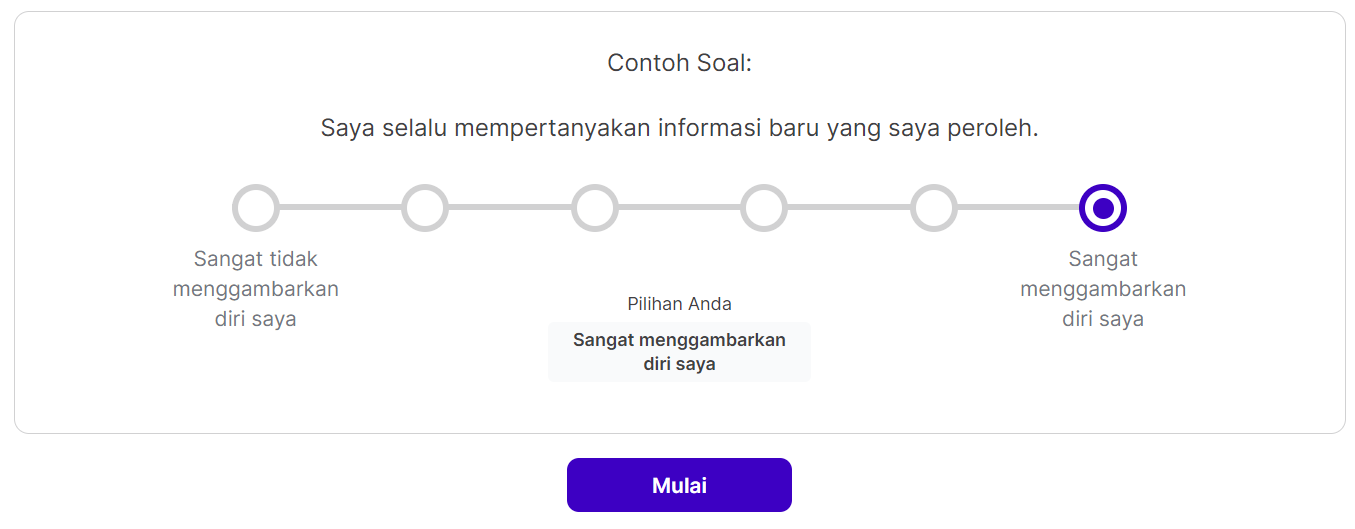
Task: Click the left label Sangat tidak menggambarkan diri saya
Action: point(256,289)
